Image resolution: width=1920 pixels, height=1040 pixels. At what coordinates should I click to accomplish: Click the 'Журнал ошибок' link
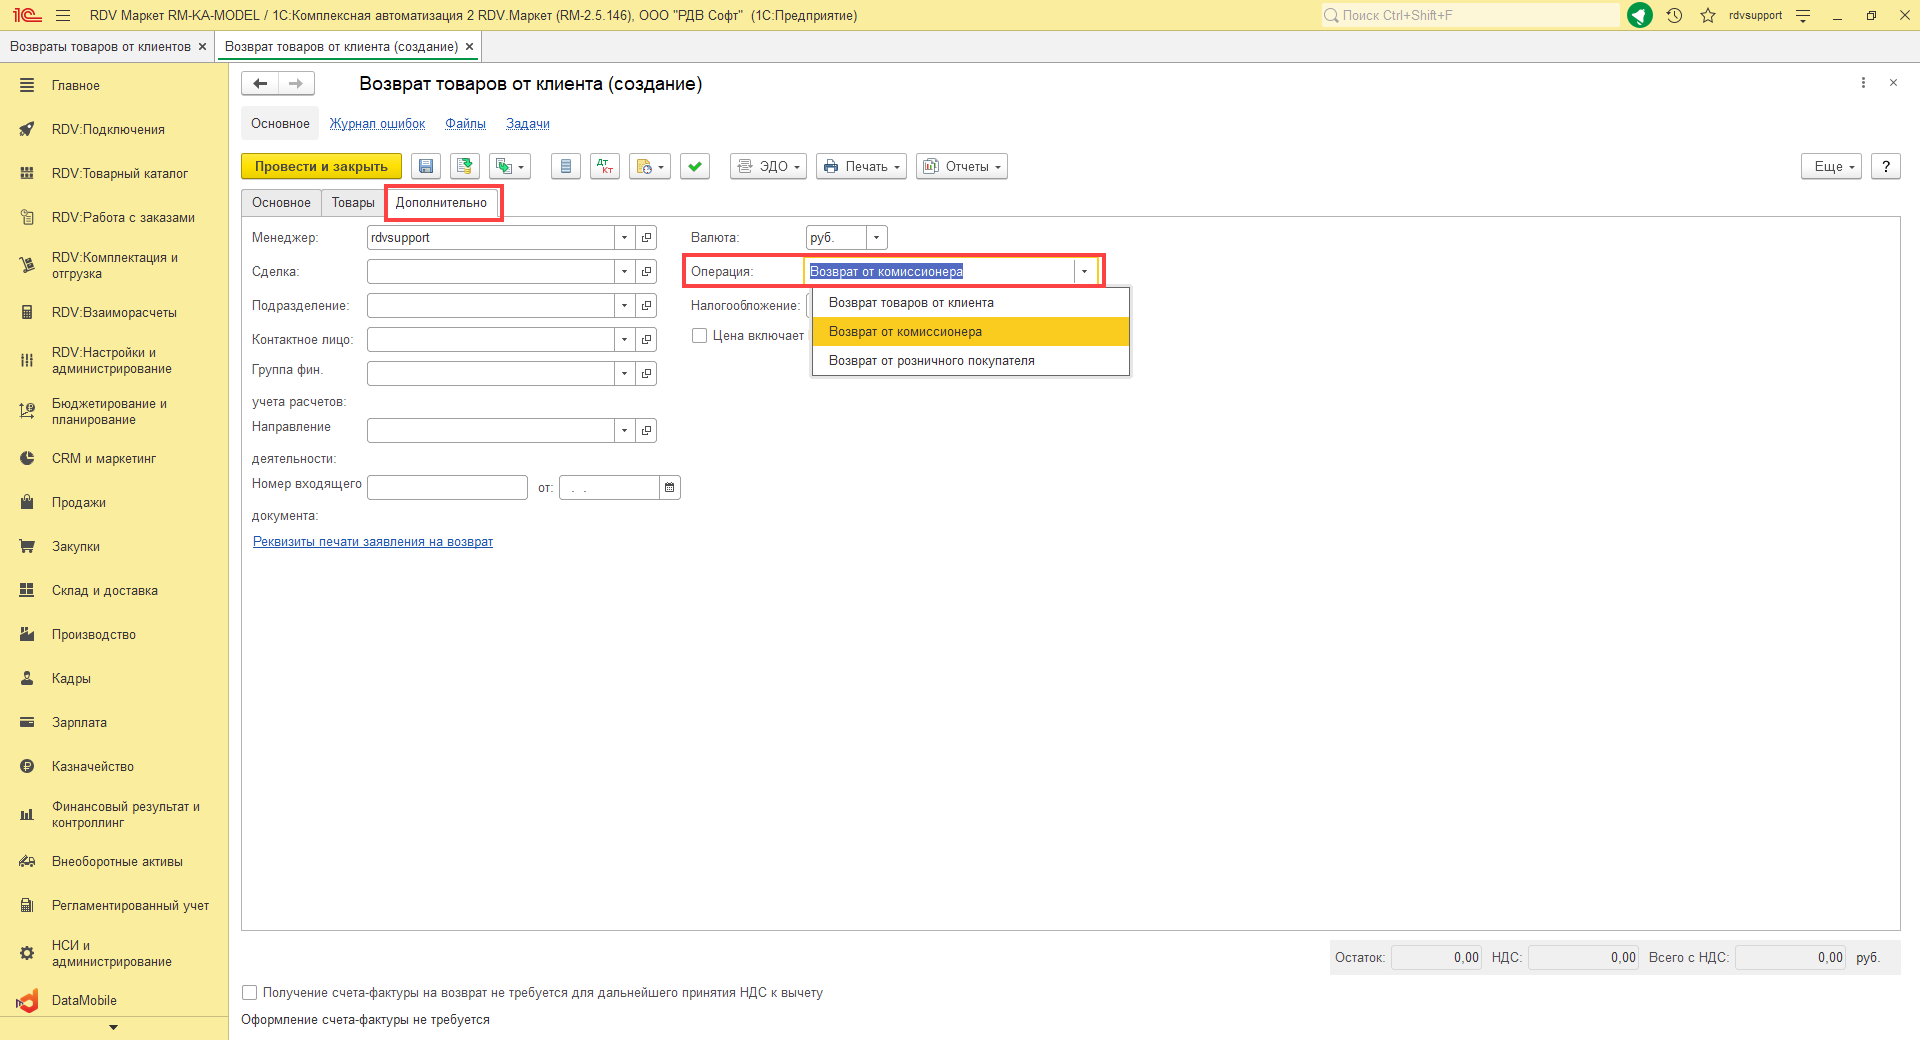coord(377,124)
